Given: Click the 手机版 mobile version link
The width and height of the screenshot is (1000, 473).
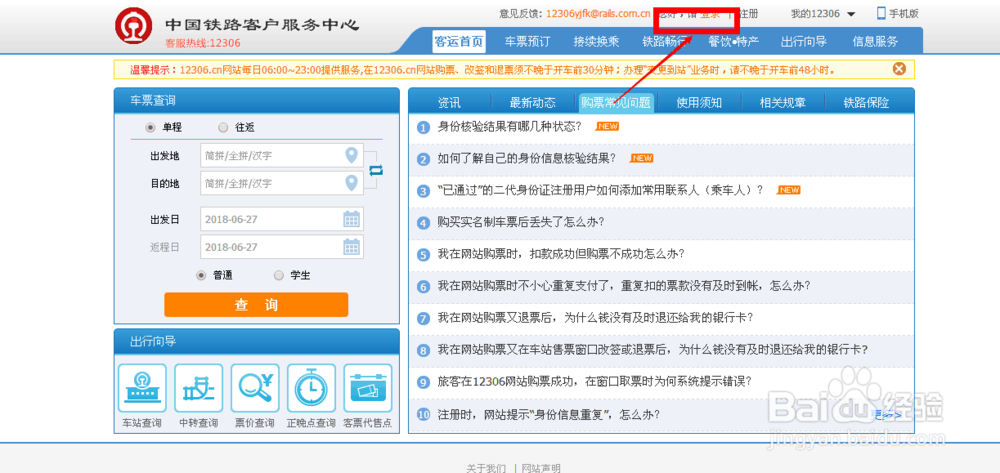Looking at the screenshot, I should tap(904, 13).
